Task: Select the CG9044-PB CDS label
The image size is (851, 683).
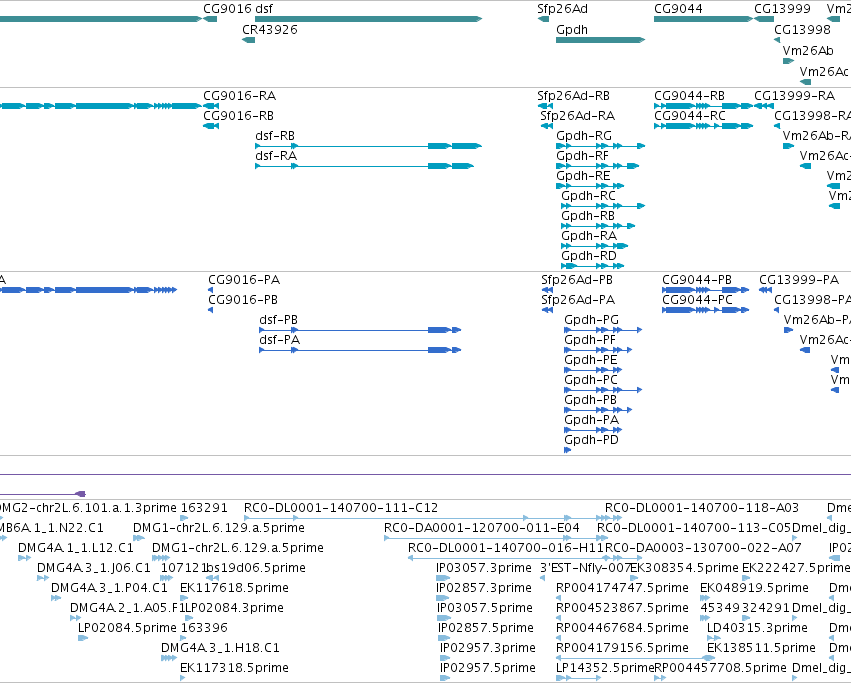Action: tap(697, 280)
